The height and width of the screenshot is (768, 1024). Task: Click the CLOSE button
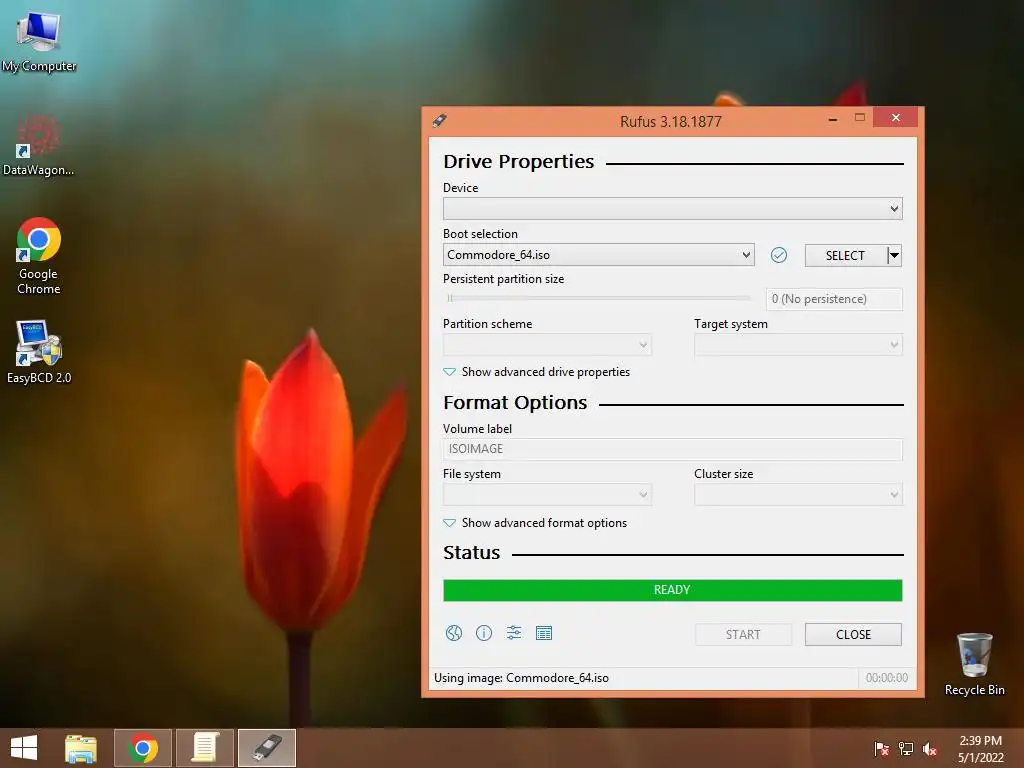click(854, 635)
